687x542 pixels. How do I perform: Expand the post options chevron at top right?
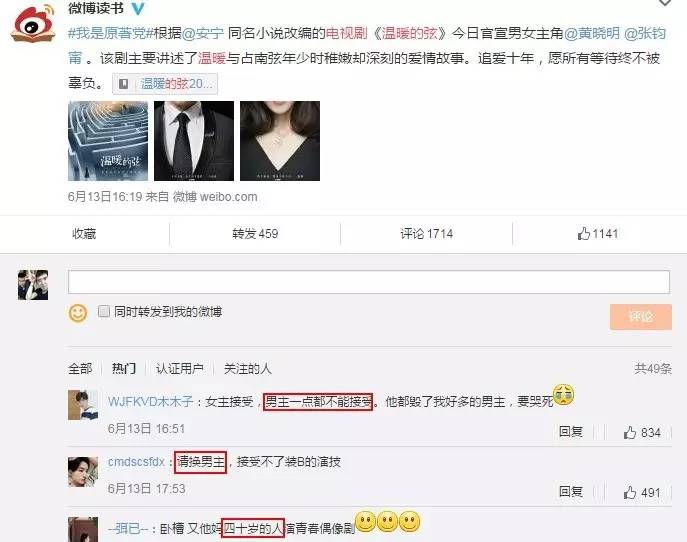click(665, 3)
